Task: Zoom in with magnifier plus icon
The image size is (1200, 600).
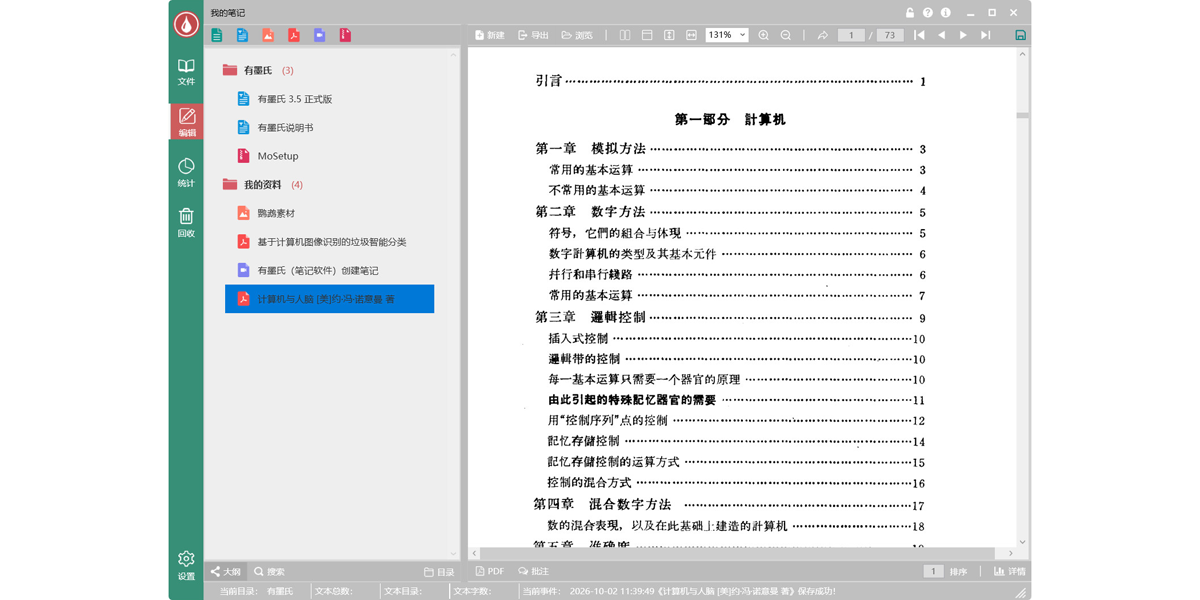Action: (x=764, y=35)
